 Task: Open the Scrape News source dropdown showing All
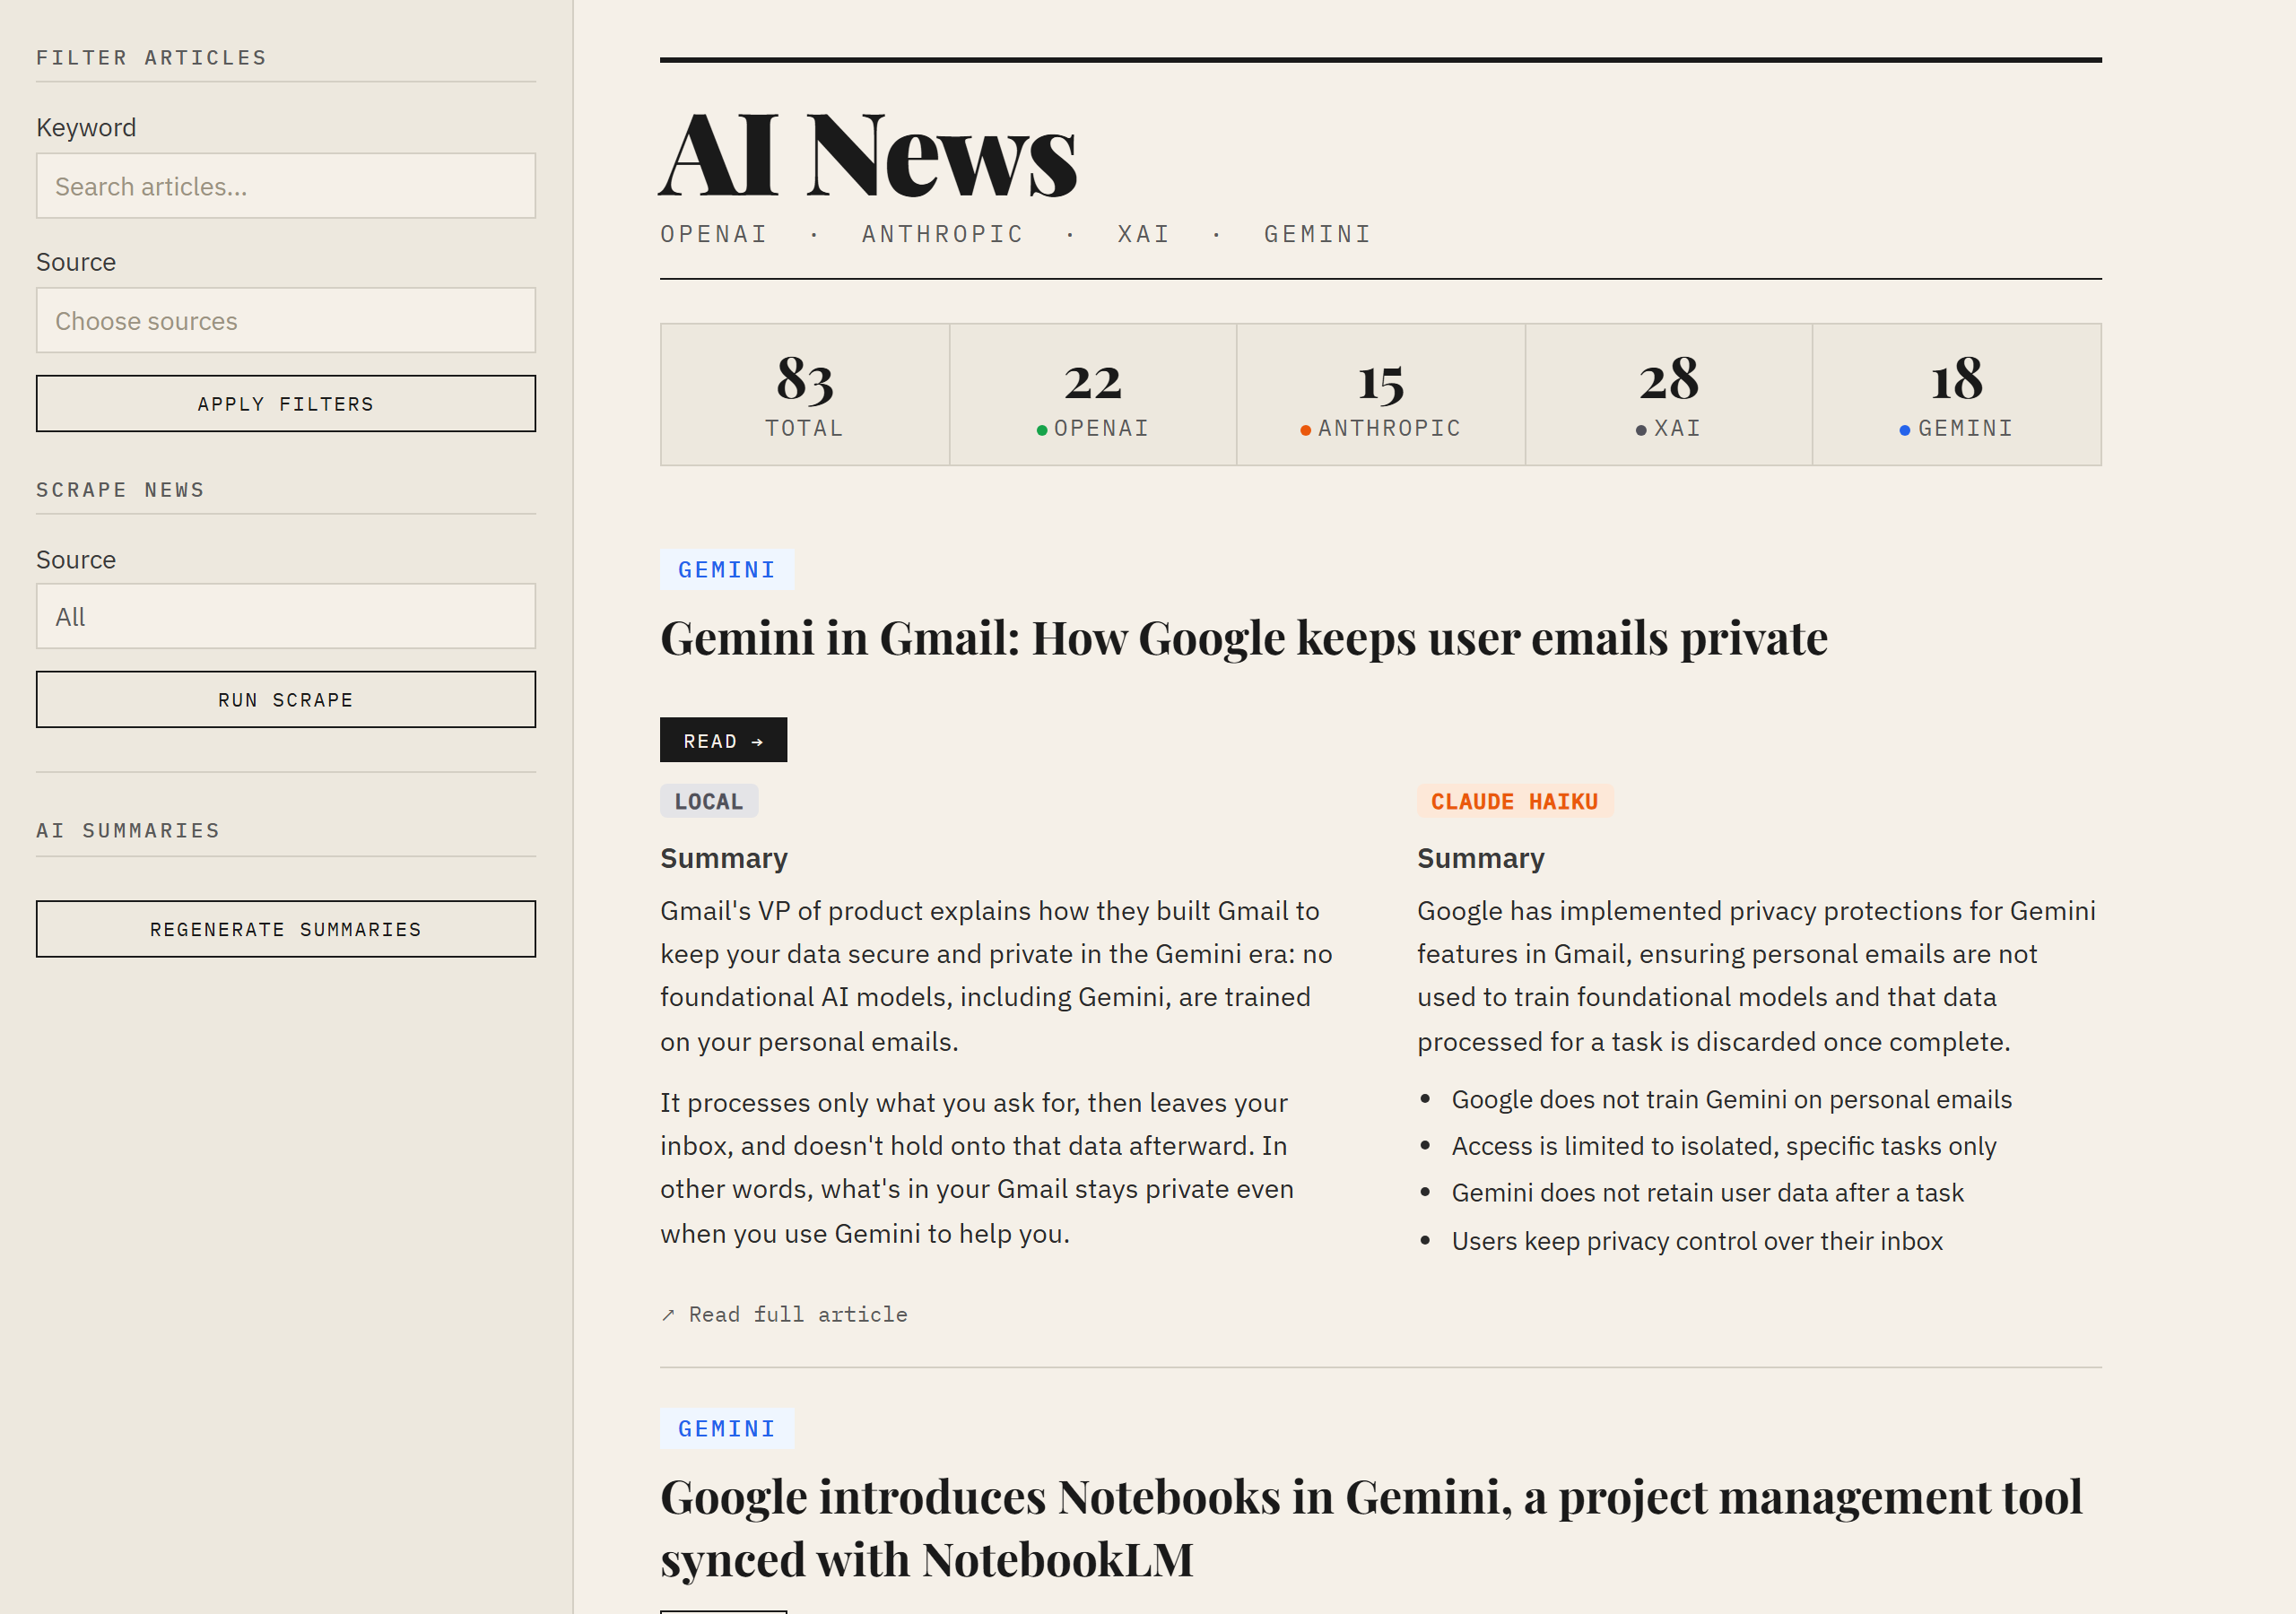[x=286, y=616]
